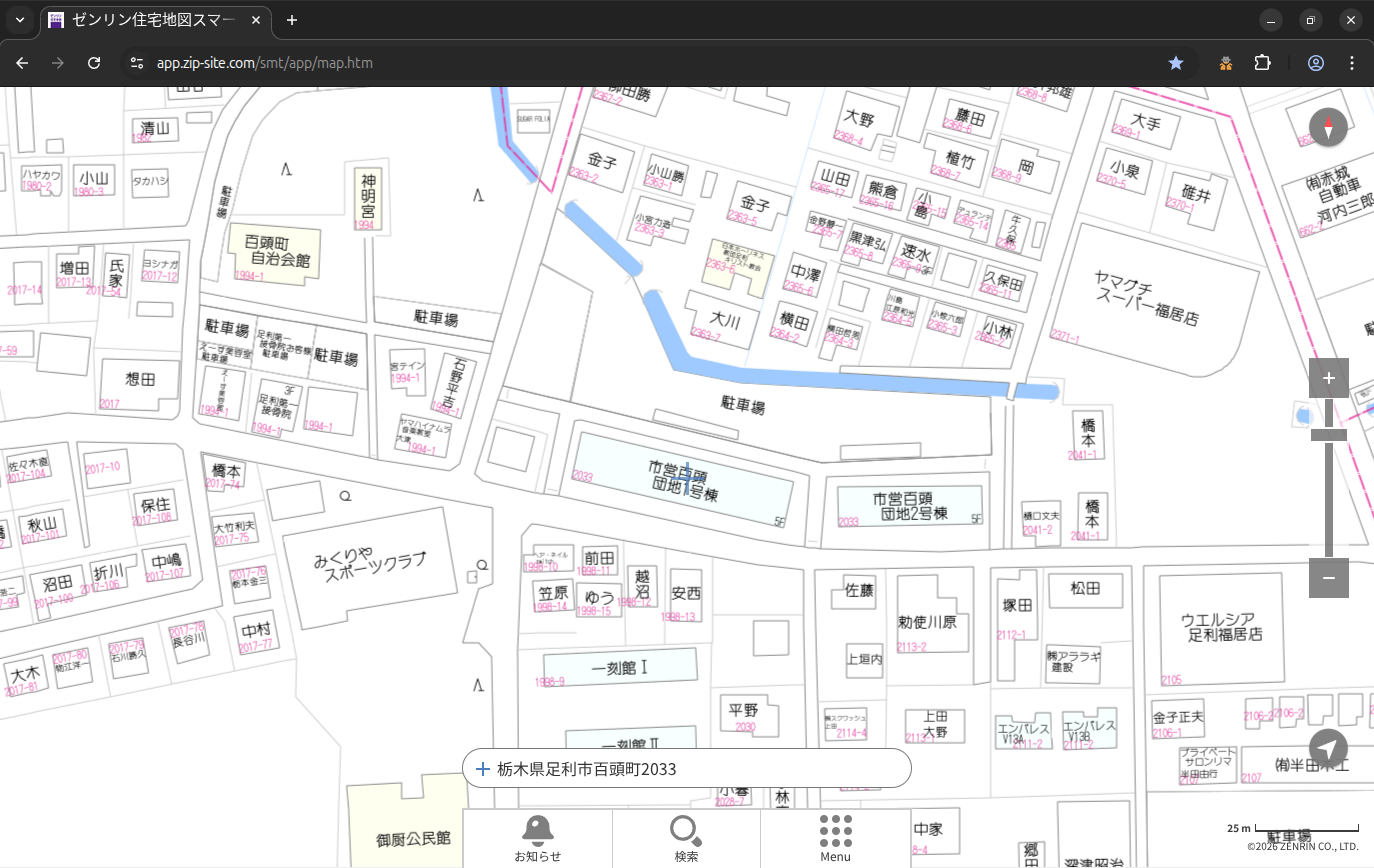Reload the page

coord(94,63)
